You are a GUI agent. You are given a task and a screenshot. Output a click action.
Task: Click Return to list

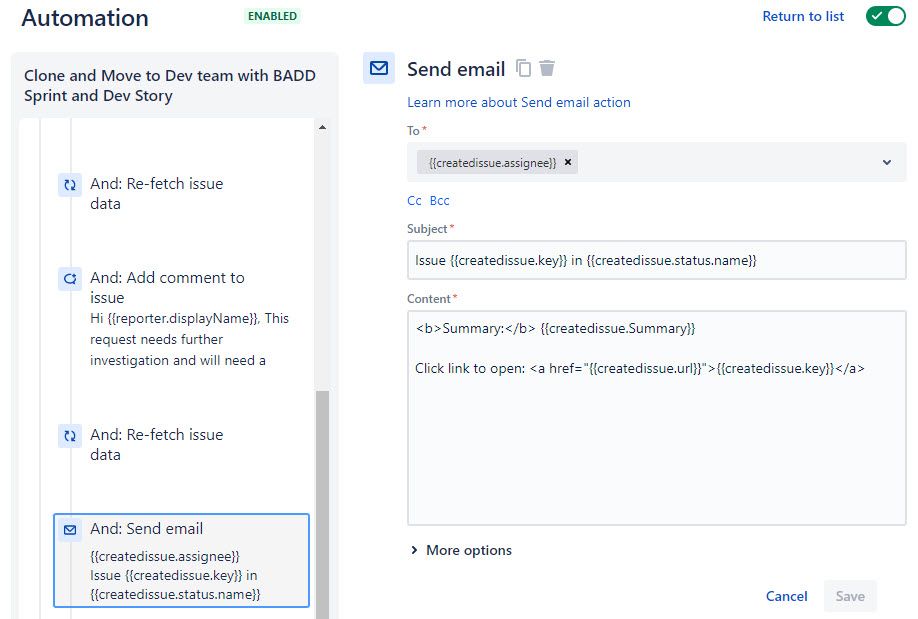(x=803, y=16)
